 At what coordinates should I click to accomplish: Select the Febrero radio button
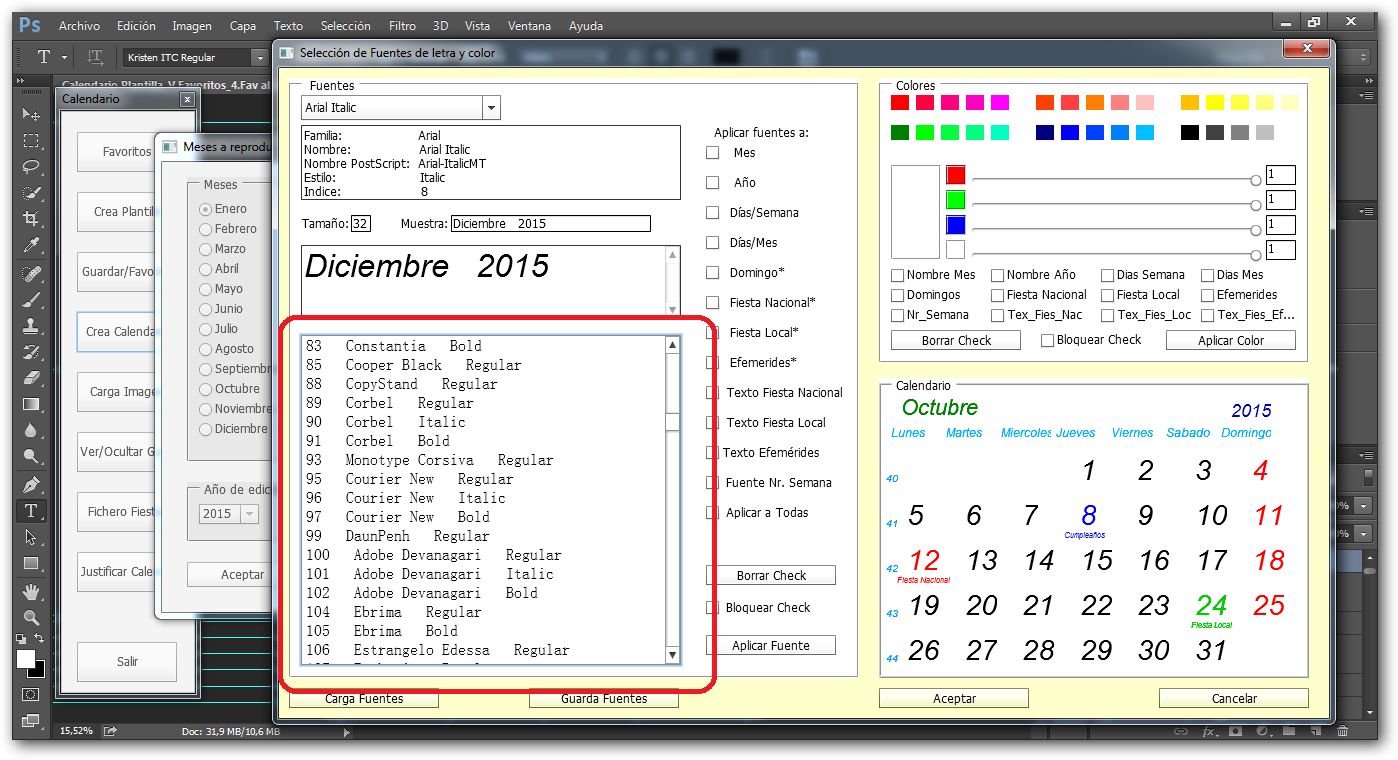206,229
